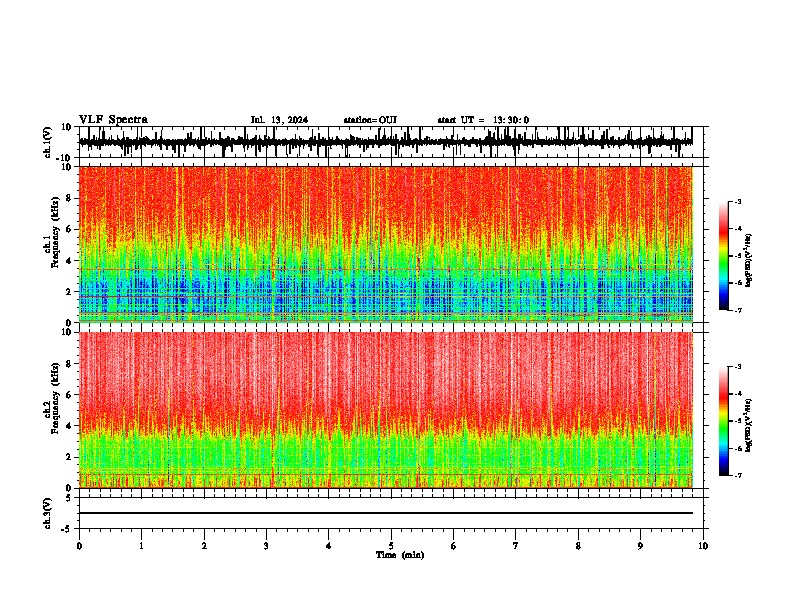
Task: Click the ch.2 spectrogram color scale bar
Action: click(723, 421)
